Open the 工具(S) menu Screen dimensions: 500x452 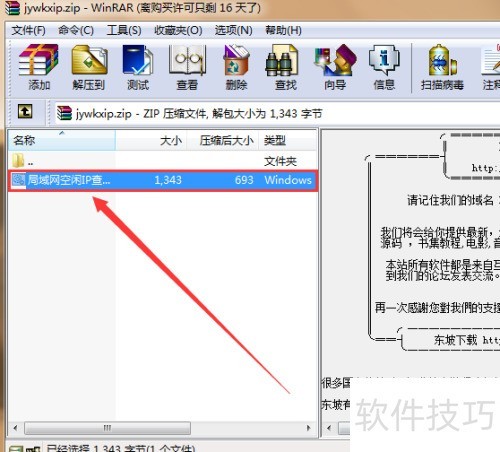point(124,30)
